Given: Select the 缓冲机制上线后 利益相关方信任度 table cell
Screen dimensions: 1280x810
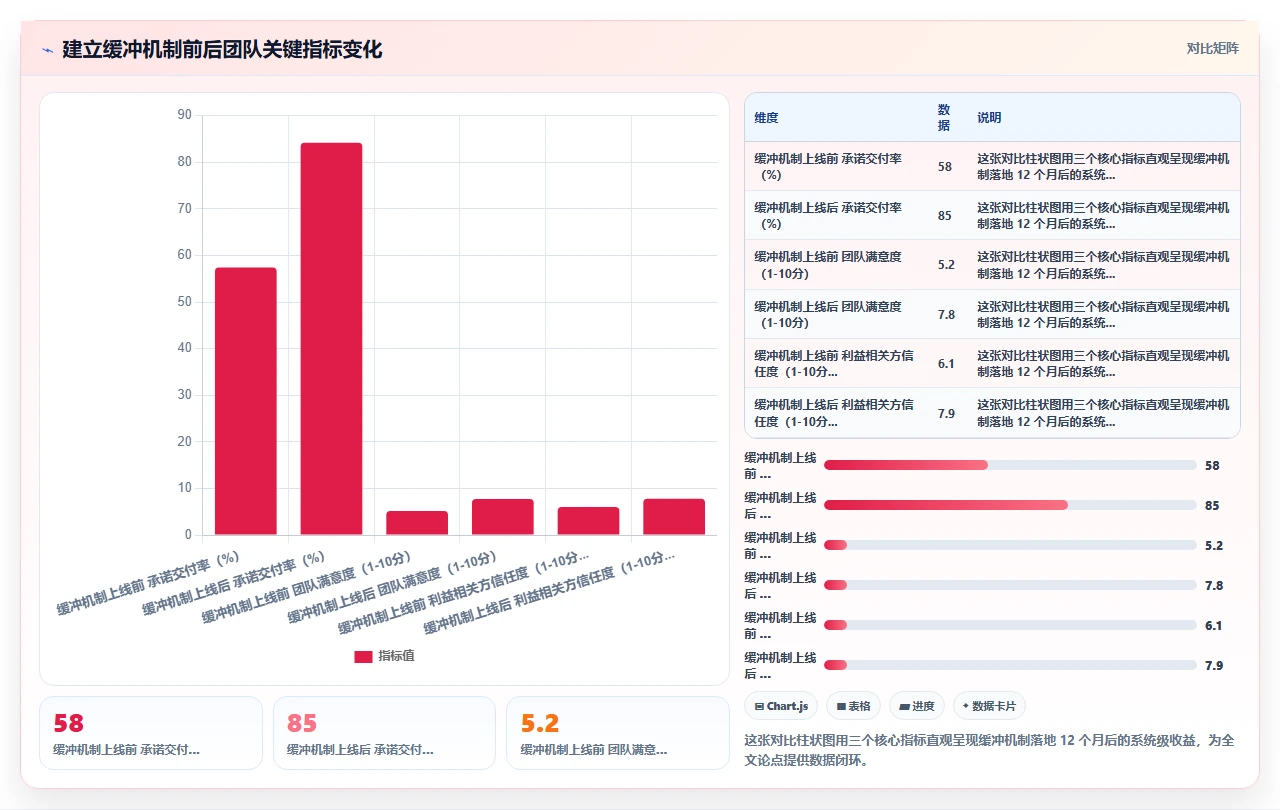Looking at the screenshot, I should (836, 413).
